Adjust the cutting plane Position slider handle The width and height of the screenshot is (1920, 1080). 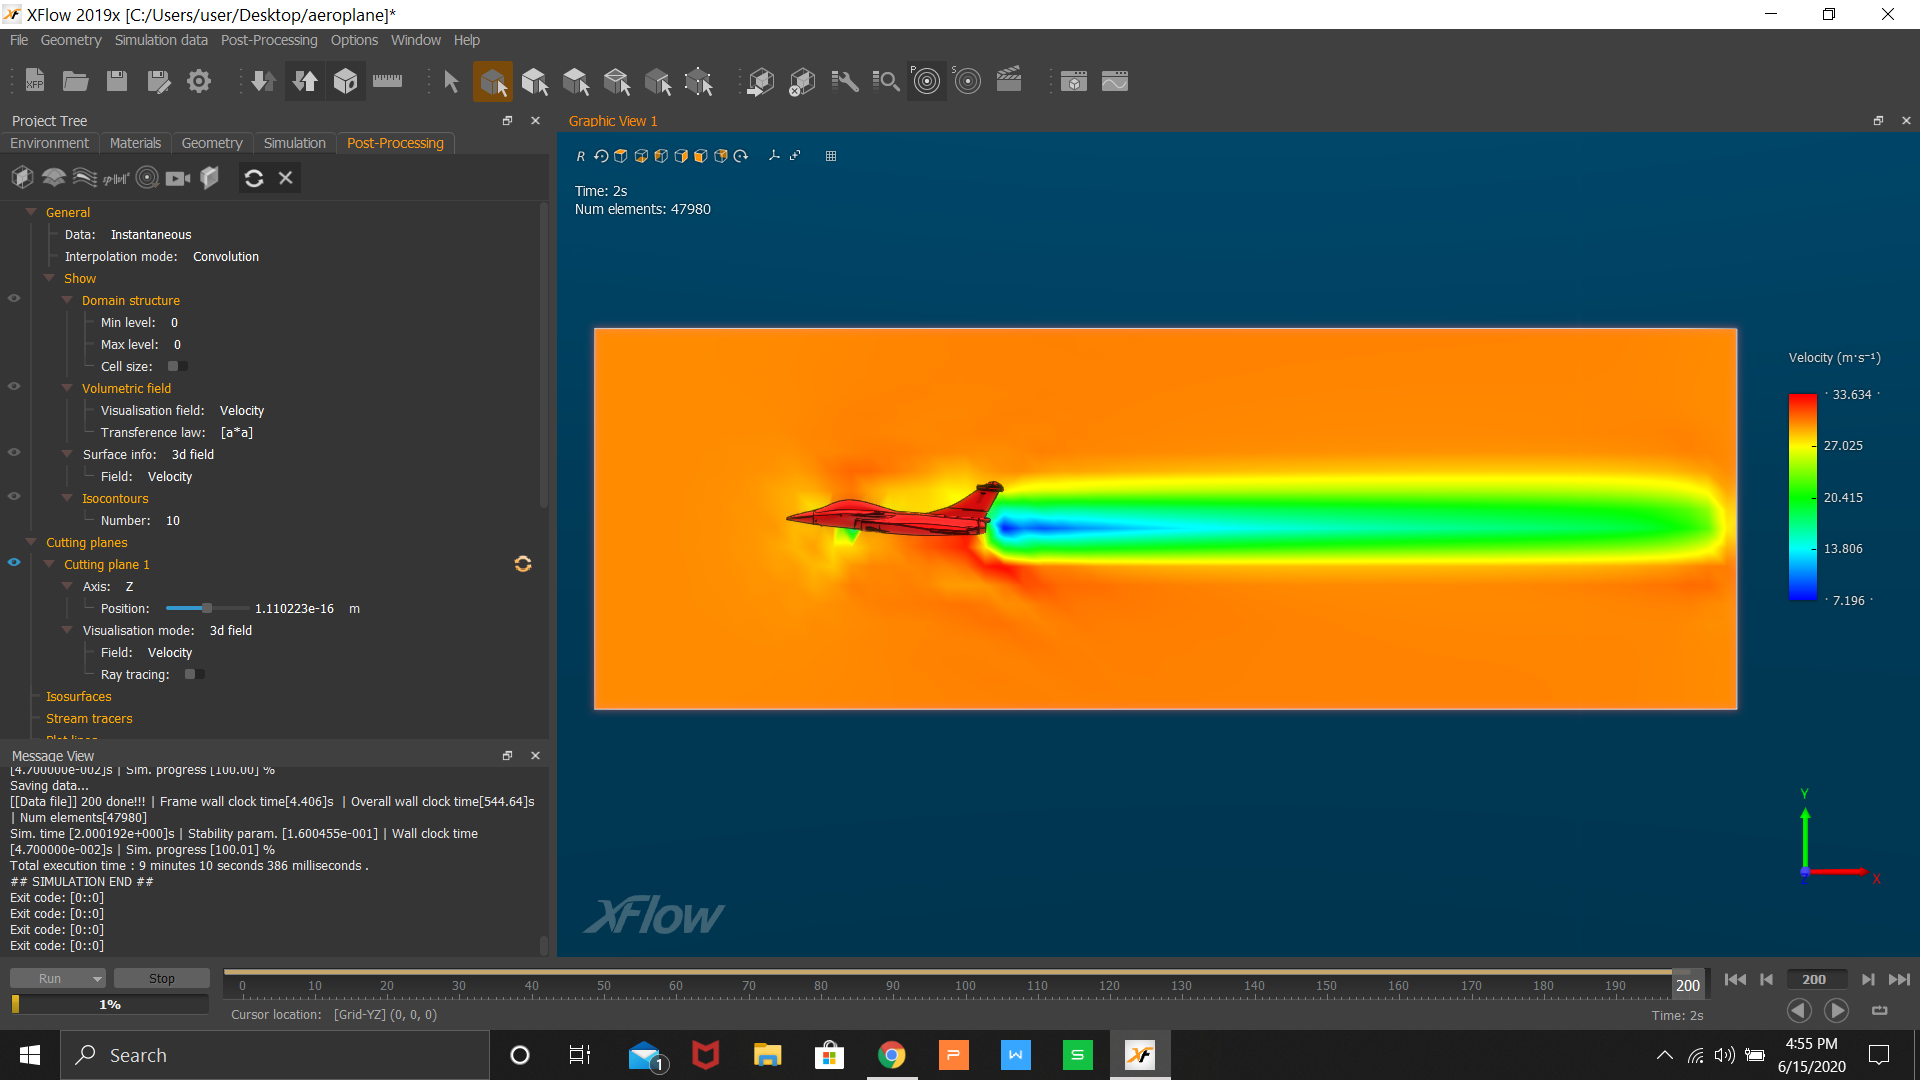207,608
